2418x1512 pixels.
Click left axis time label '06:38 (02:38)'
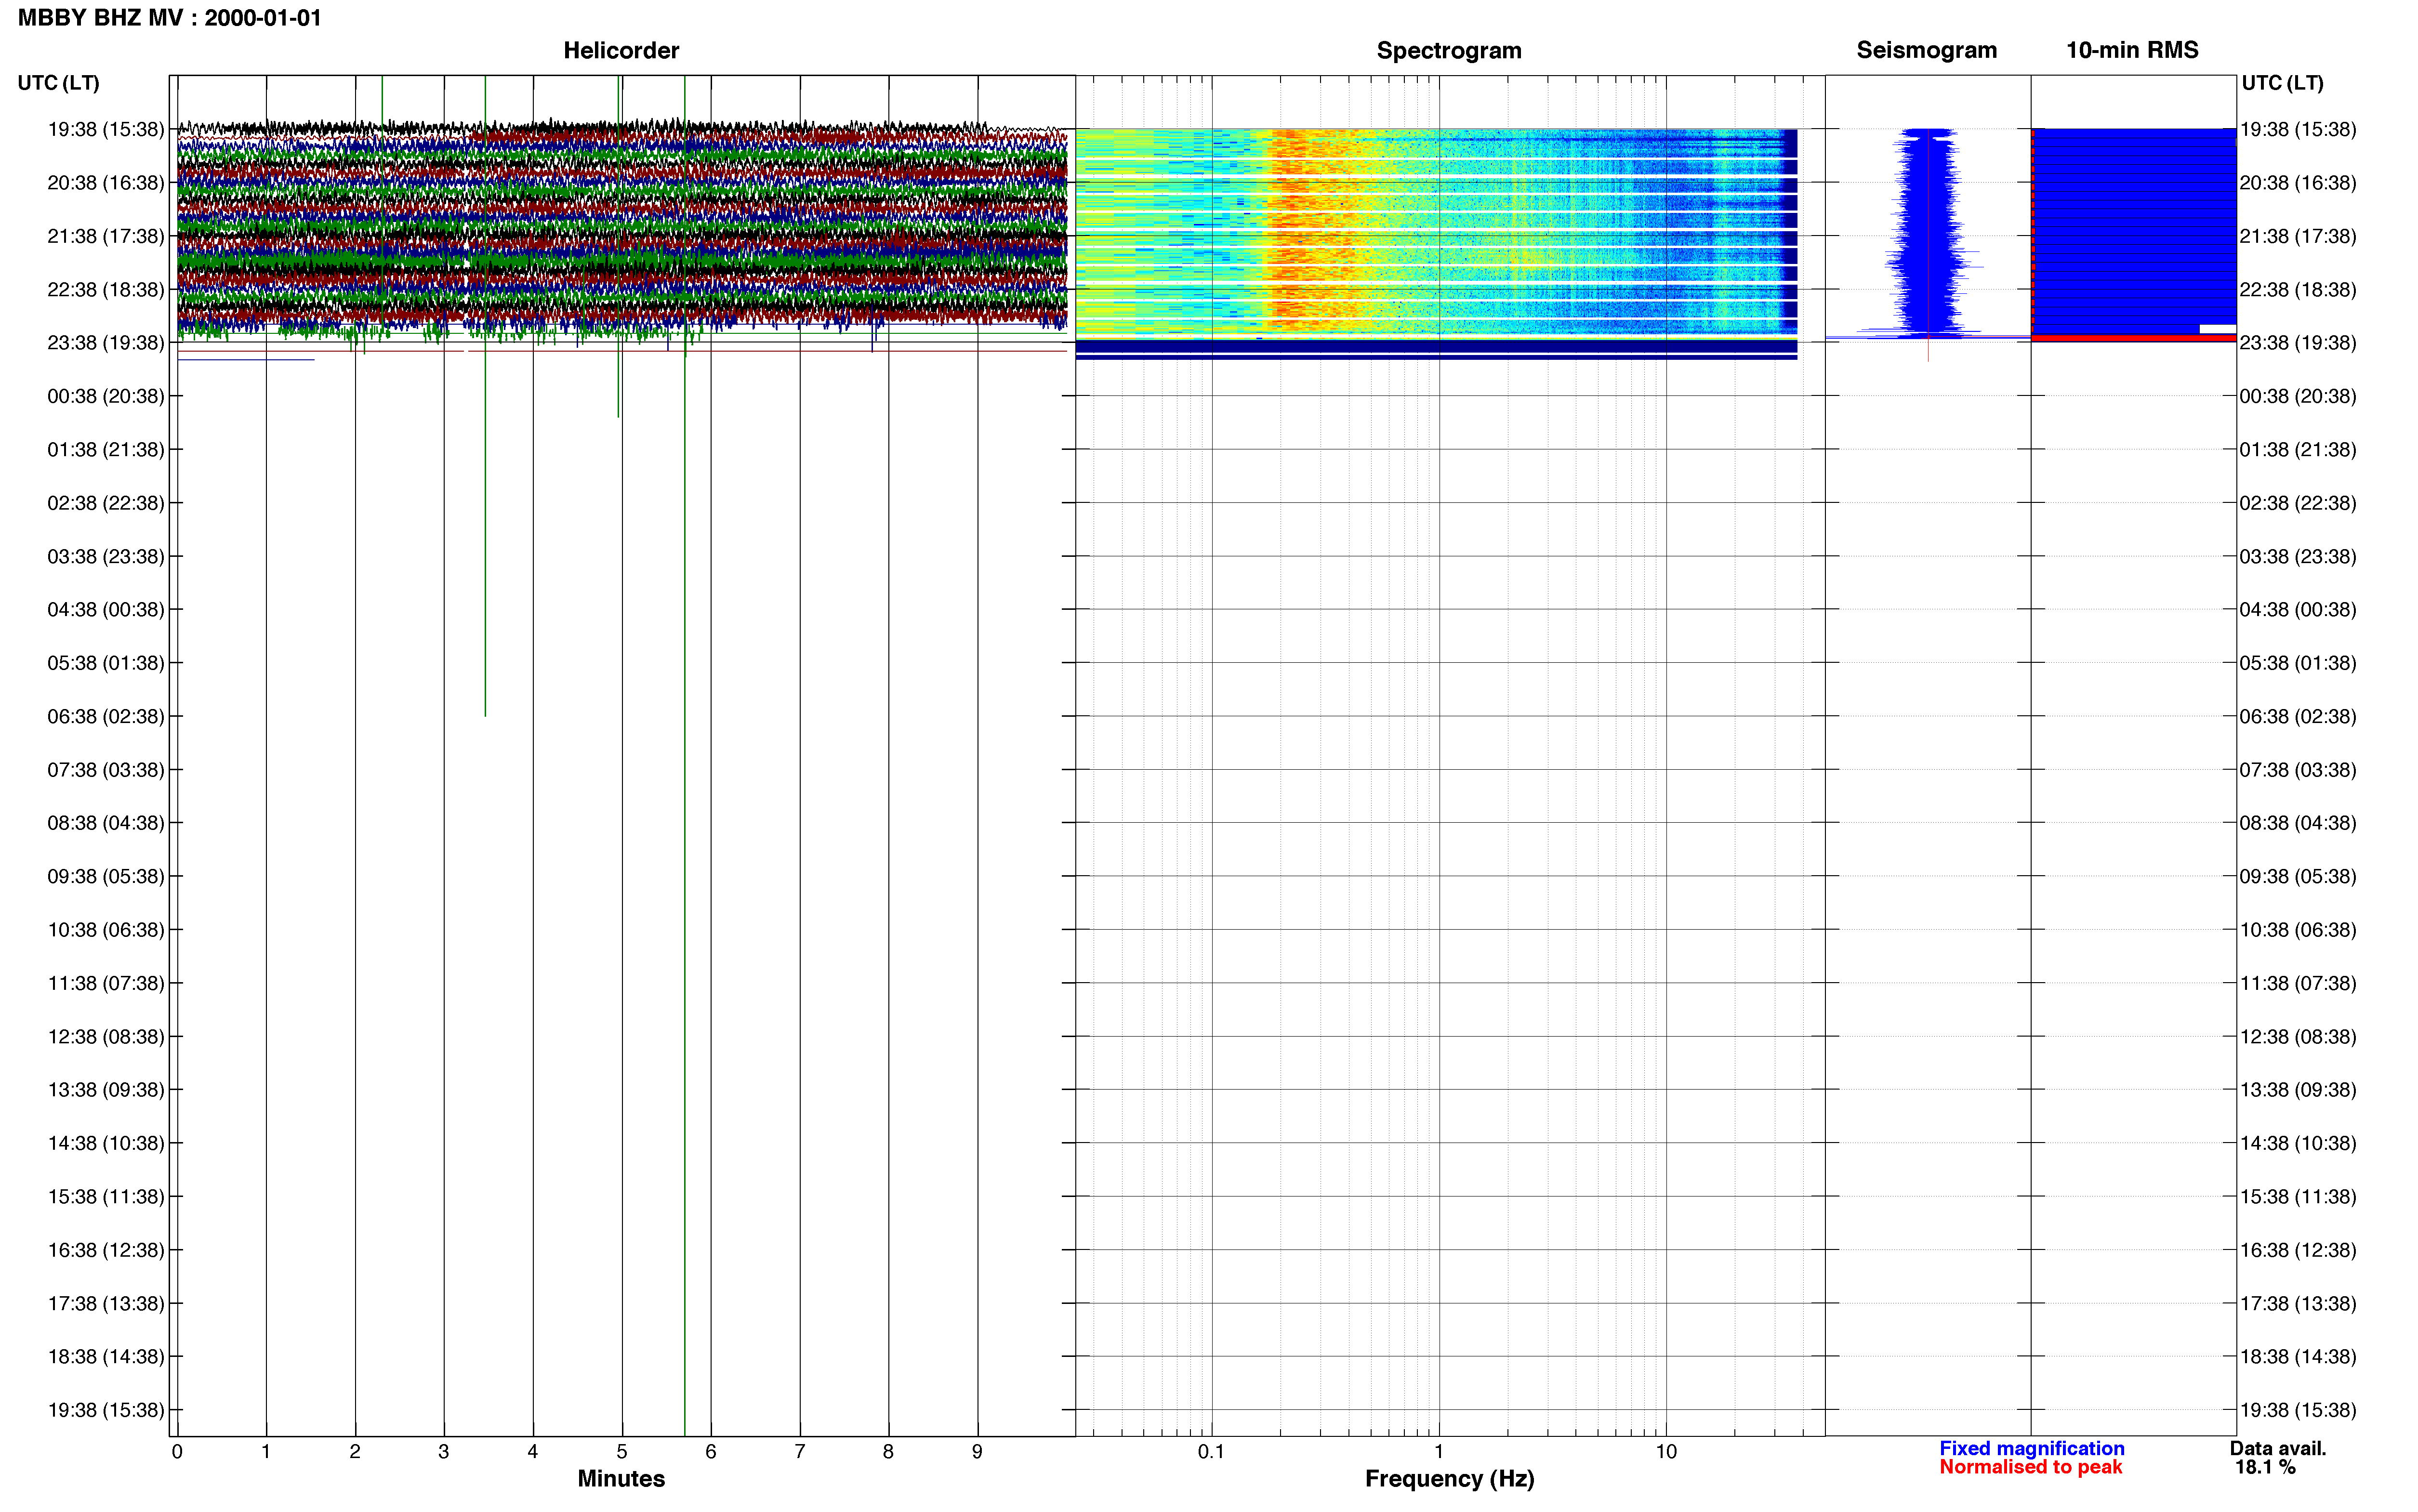click(x=106, y=716)
